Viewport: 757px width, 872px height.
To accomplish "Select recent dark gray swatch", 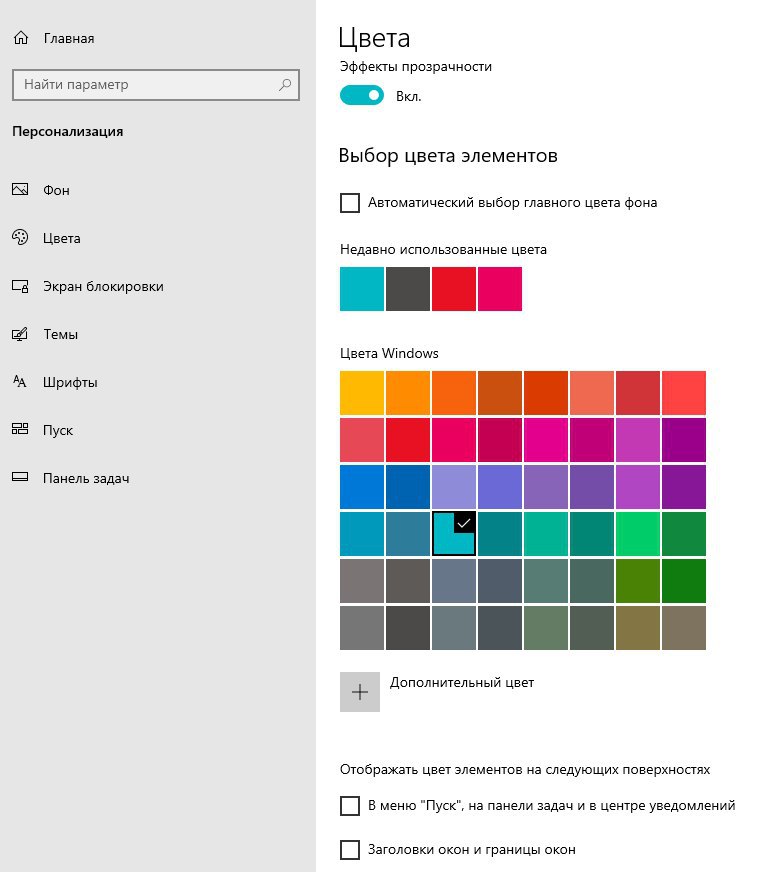I will (x=408, y=289).
